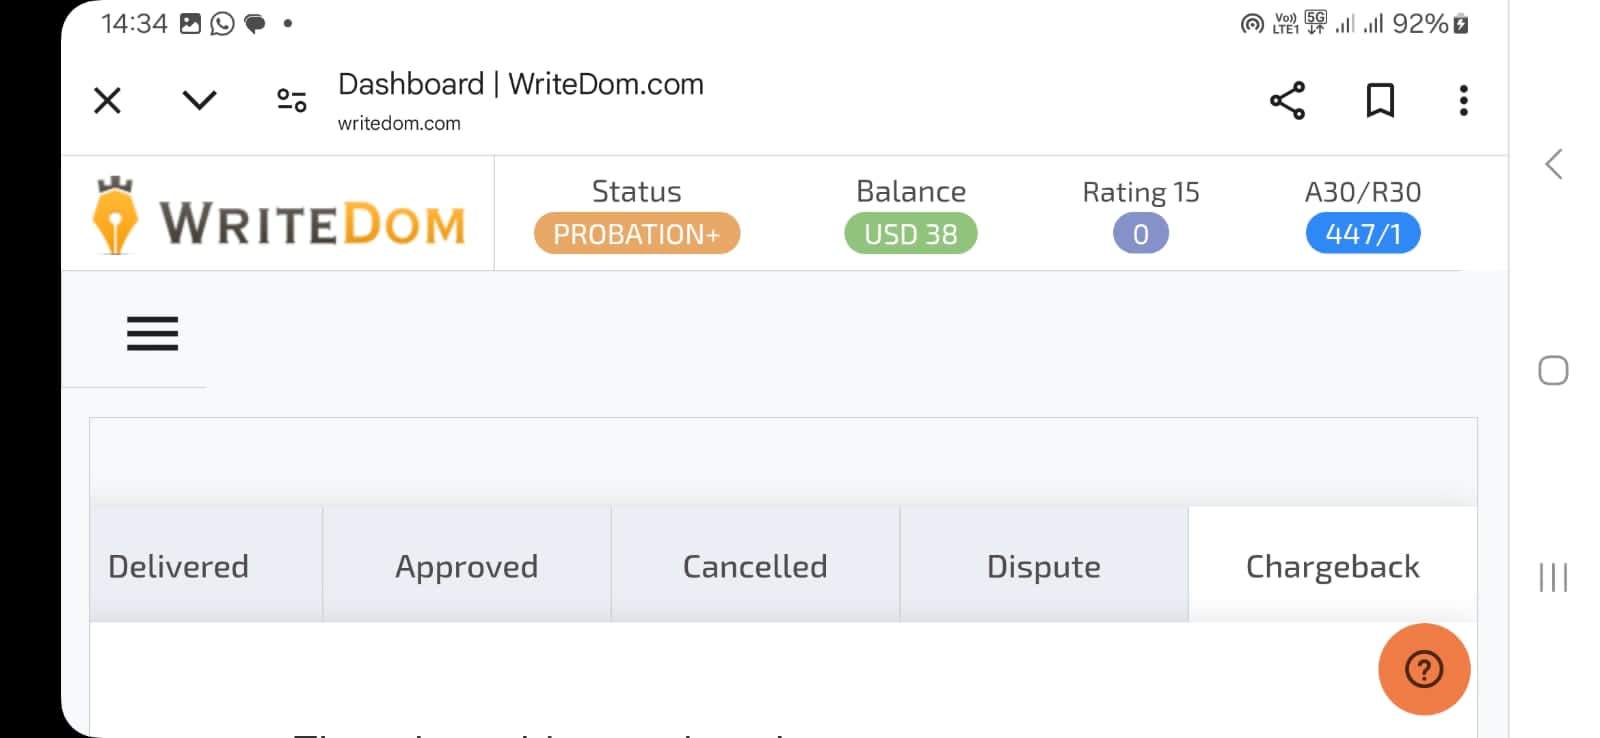The width and height of the screenshot is (1600, 738).
Task: Open the Cancelled tab
Action: (x=755, y=565)
